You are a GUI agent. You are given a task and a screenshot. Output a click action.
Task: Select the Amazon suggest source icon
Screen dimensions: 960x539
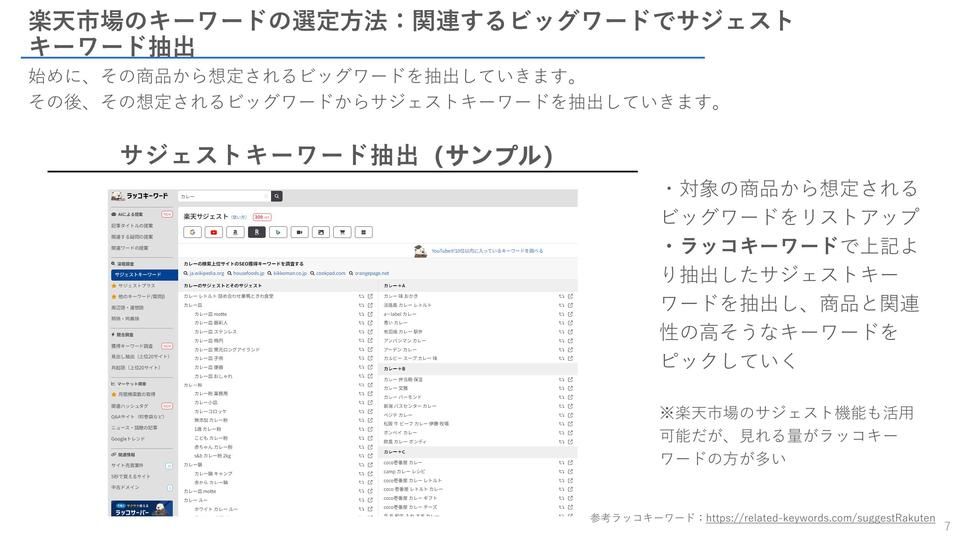[235, 232]
